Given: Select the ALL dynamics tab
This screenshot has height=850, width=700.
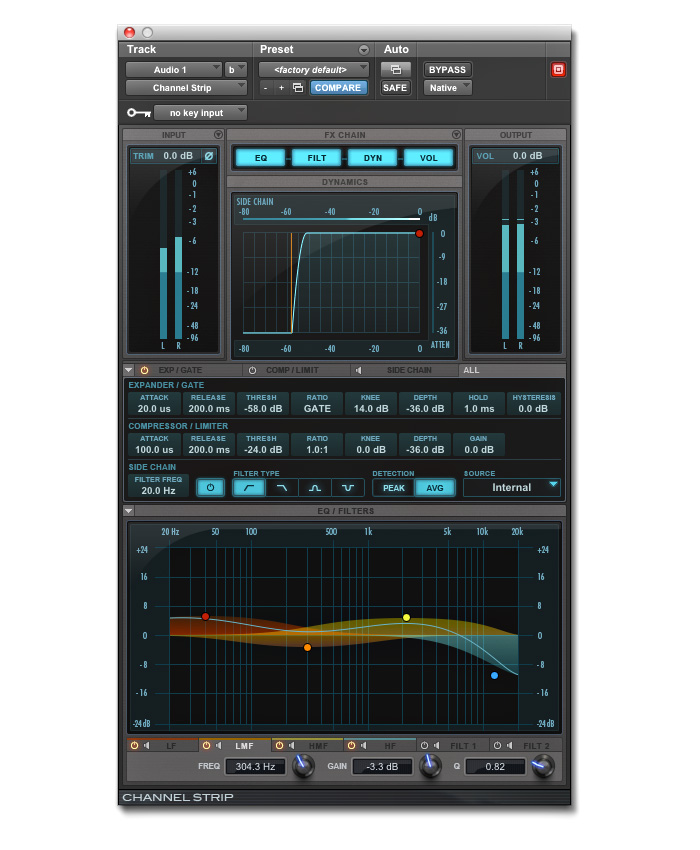Looking at the screenshot, I should pos(471,370).
